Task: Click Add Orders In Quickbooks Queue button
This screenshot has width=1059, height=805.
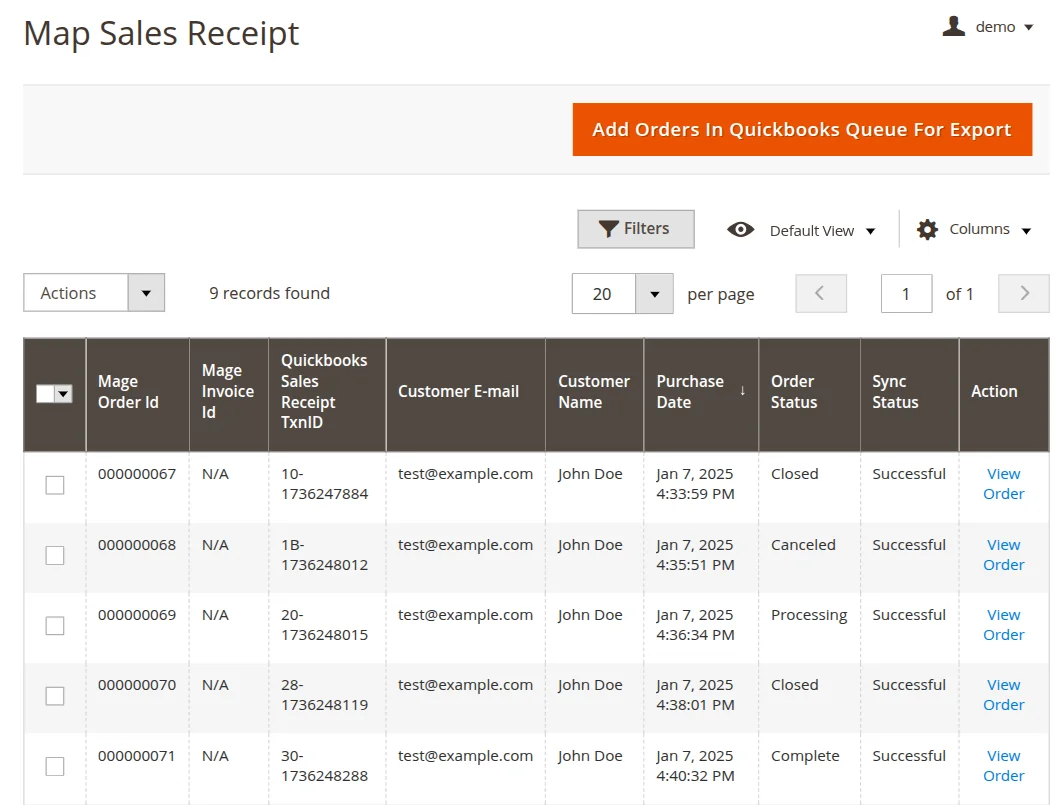Action: (x=802, y=130)
